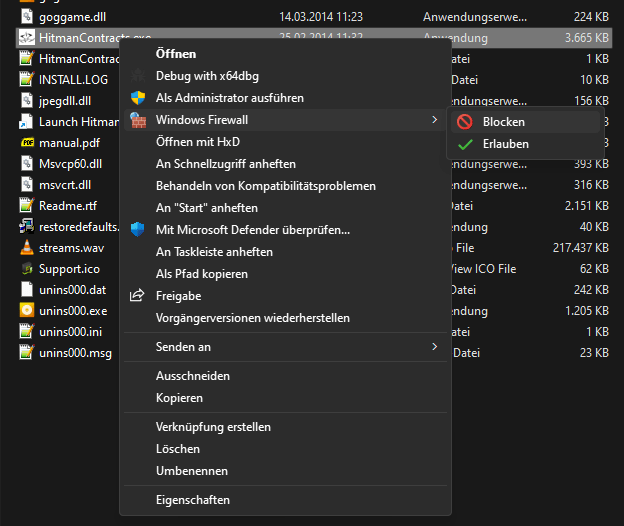Click the unins000.msg notepad icon
The height and width of the screenshot is (526, 624).
click(x=27, y=353)
